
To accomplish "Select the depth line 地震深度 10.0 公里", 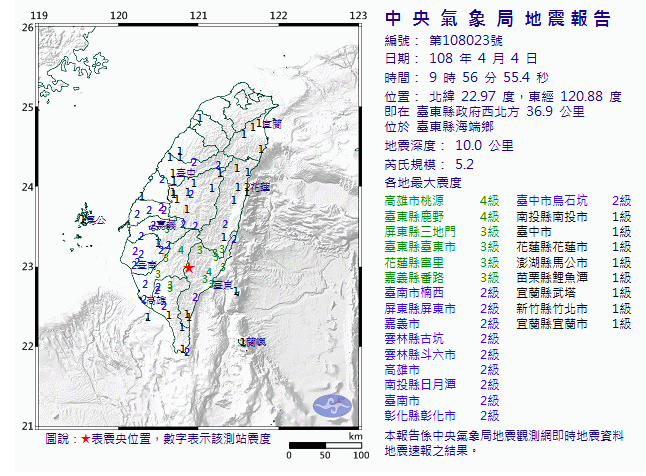I will (x=449, y=145).
